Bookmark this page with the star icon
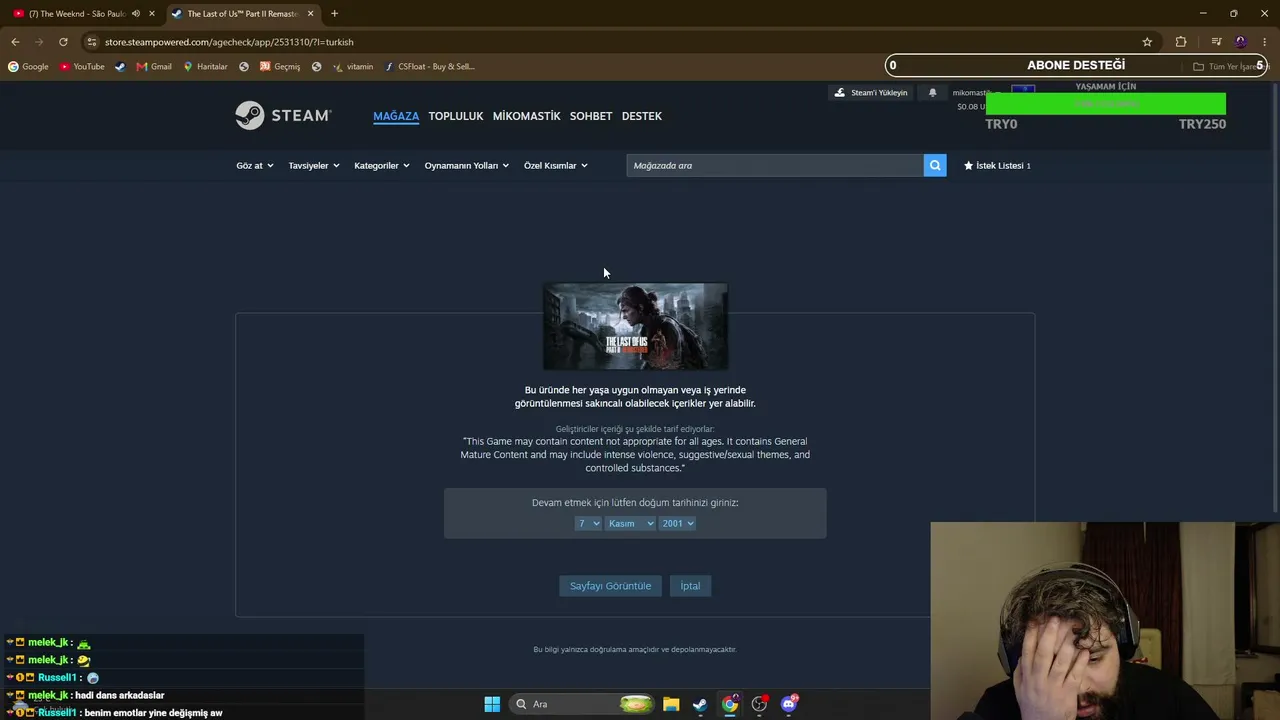Image resolution: width=1280 pixels, height=720 pixels. pos(1147,42)
